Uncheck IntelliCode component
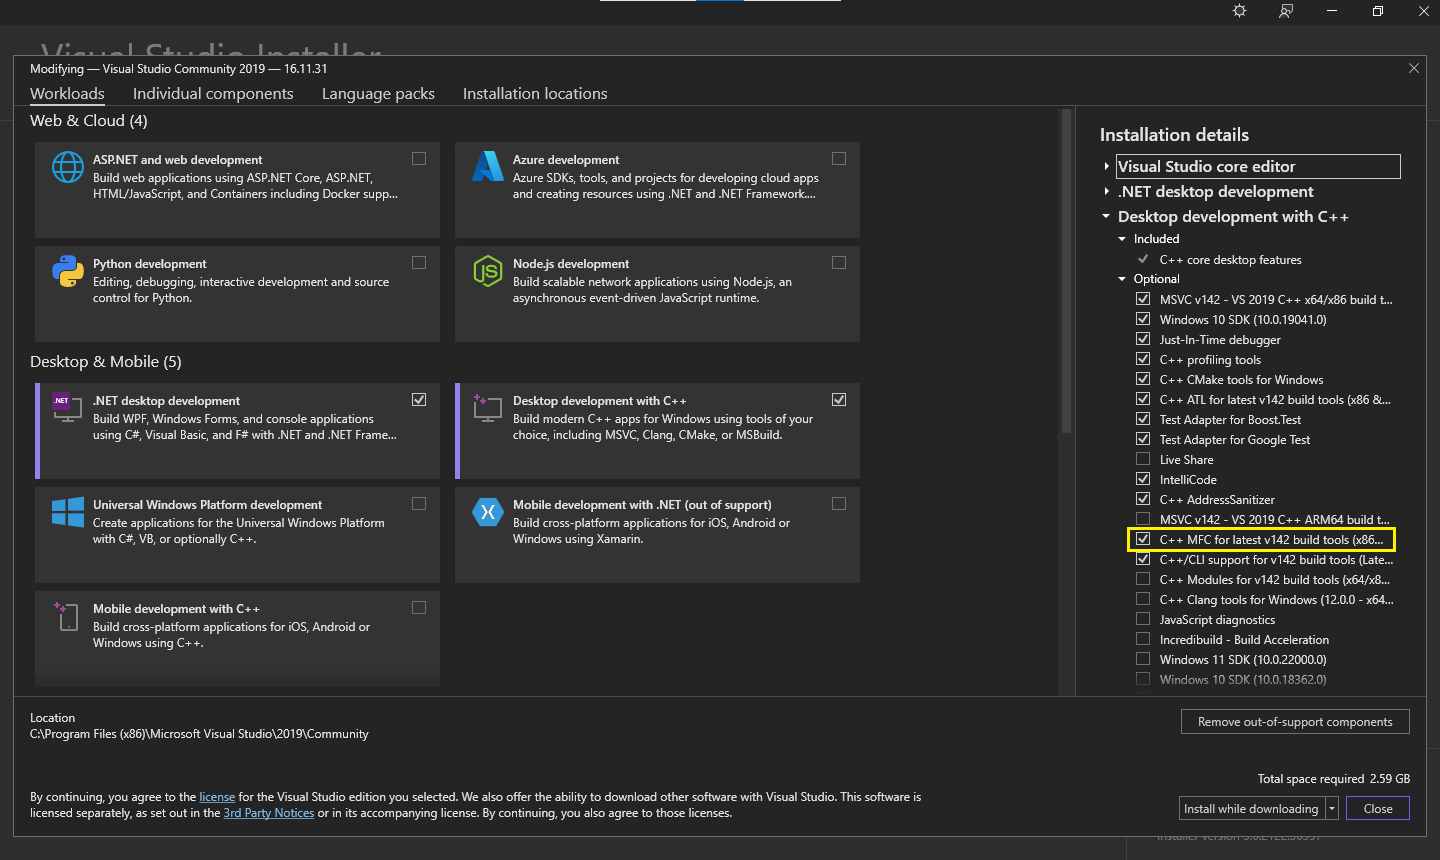This screenshot has width=1440, height=860. [x=1143, y=479]
